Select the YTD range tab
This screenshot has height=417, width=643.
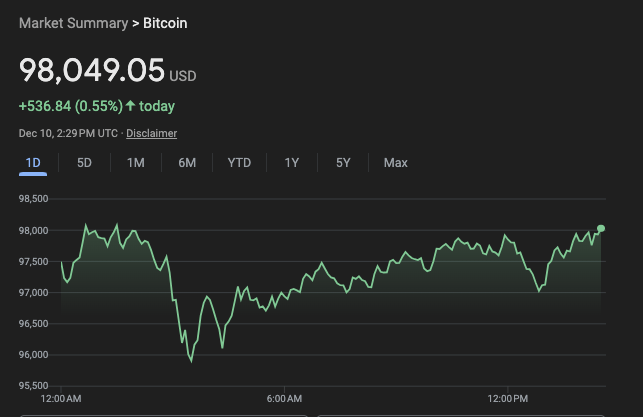(239, 163)
